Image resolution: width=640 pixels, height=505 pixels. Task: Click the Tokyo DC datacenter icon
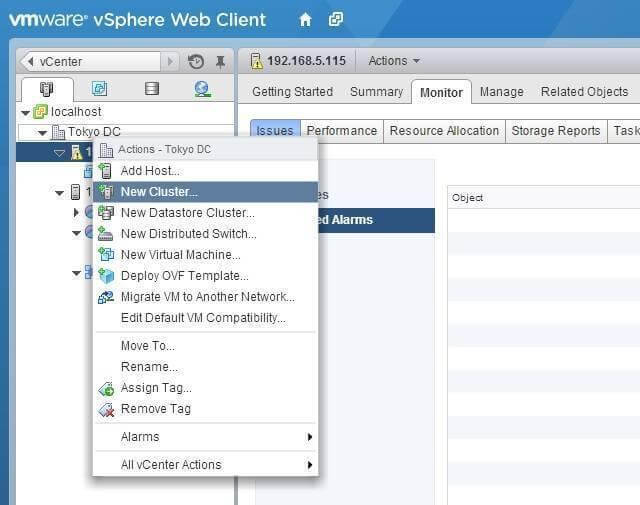(x=58, y=132)
